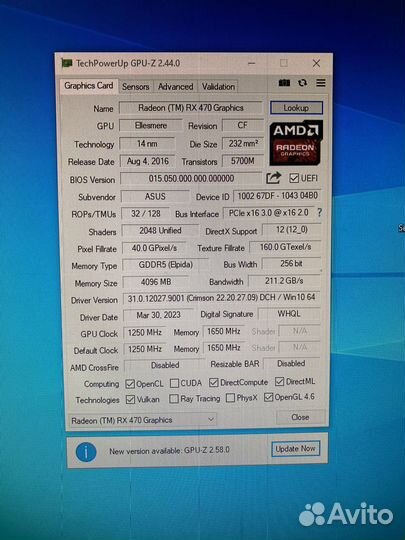Click the GPU Clock row Memory 1650 MHz
This screenshot has height=540, width=405.
click(224, 331)
